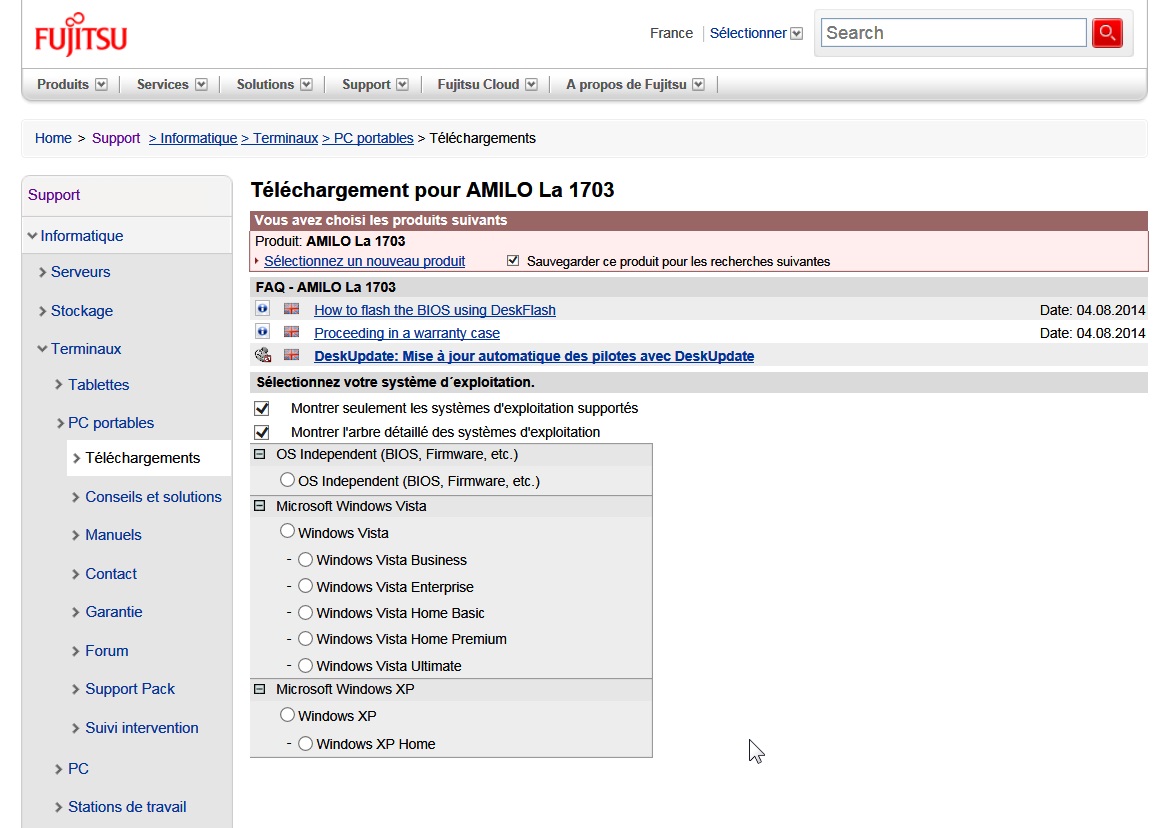Go to Home breadcrumb
Screen dimensions: 1154x828
click(53, 138)
